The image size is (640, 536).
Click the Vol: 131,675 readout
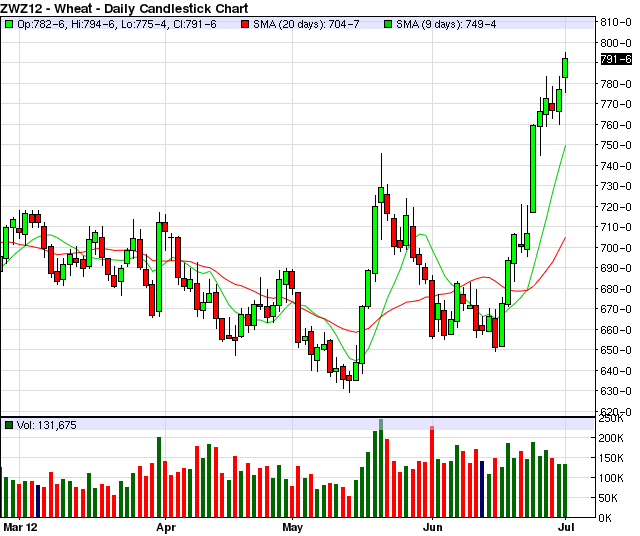pos(47,425)
